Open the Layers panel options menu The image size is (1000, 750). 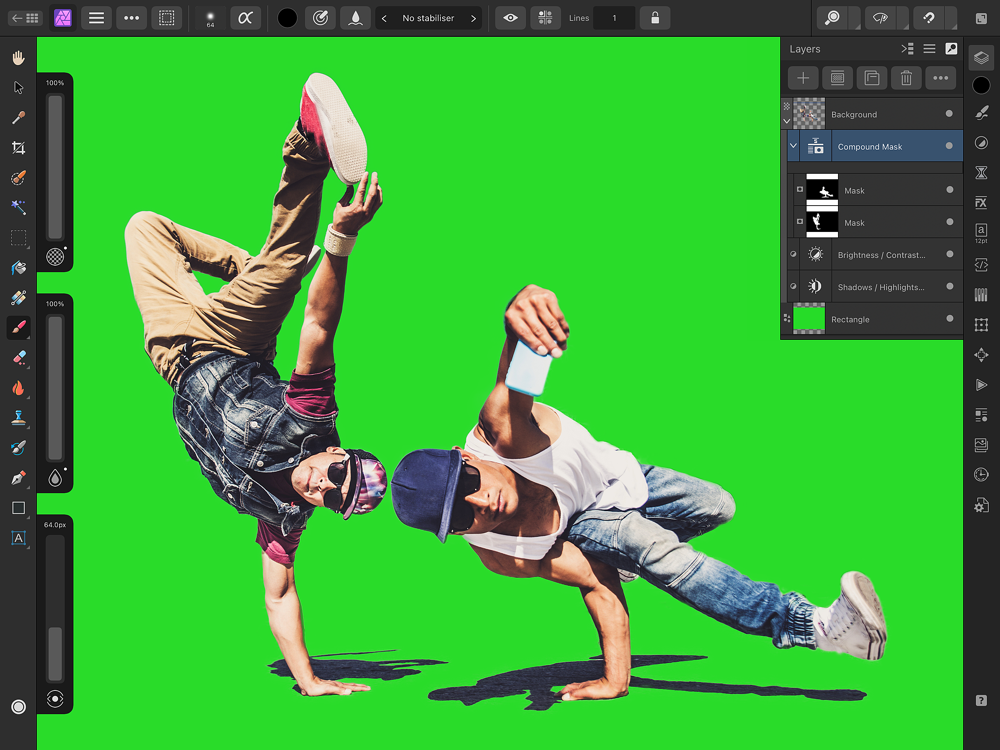[929, 49]
